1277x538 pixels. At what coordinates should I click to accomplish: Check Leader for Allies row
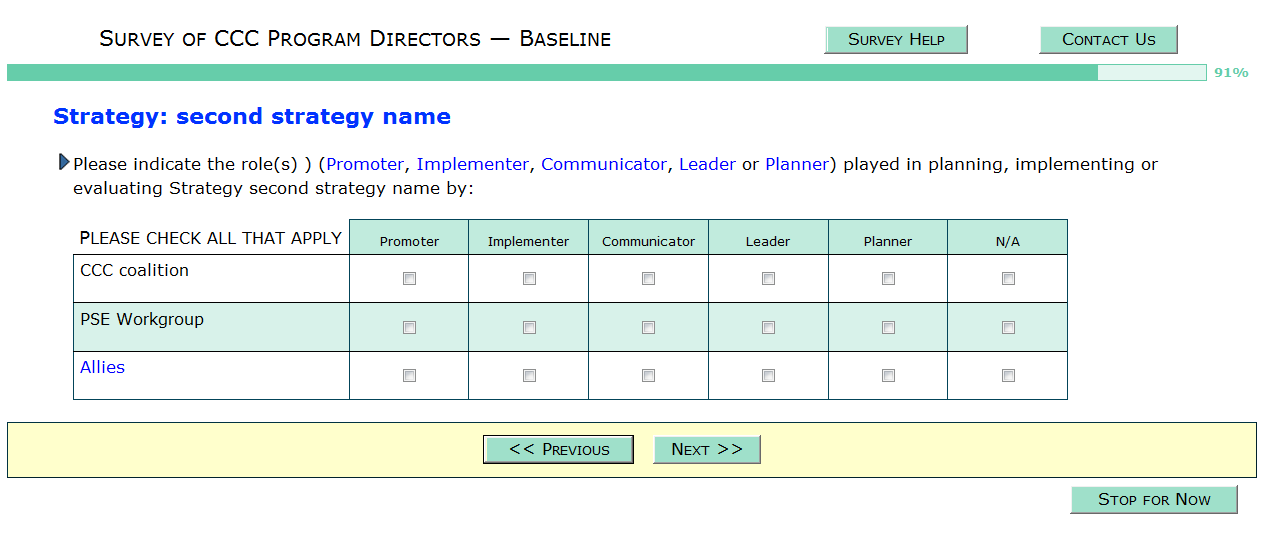point(768,376)
